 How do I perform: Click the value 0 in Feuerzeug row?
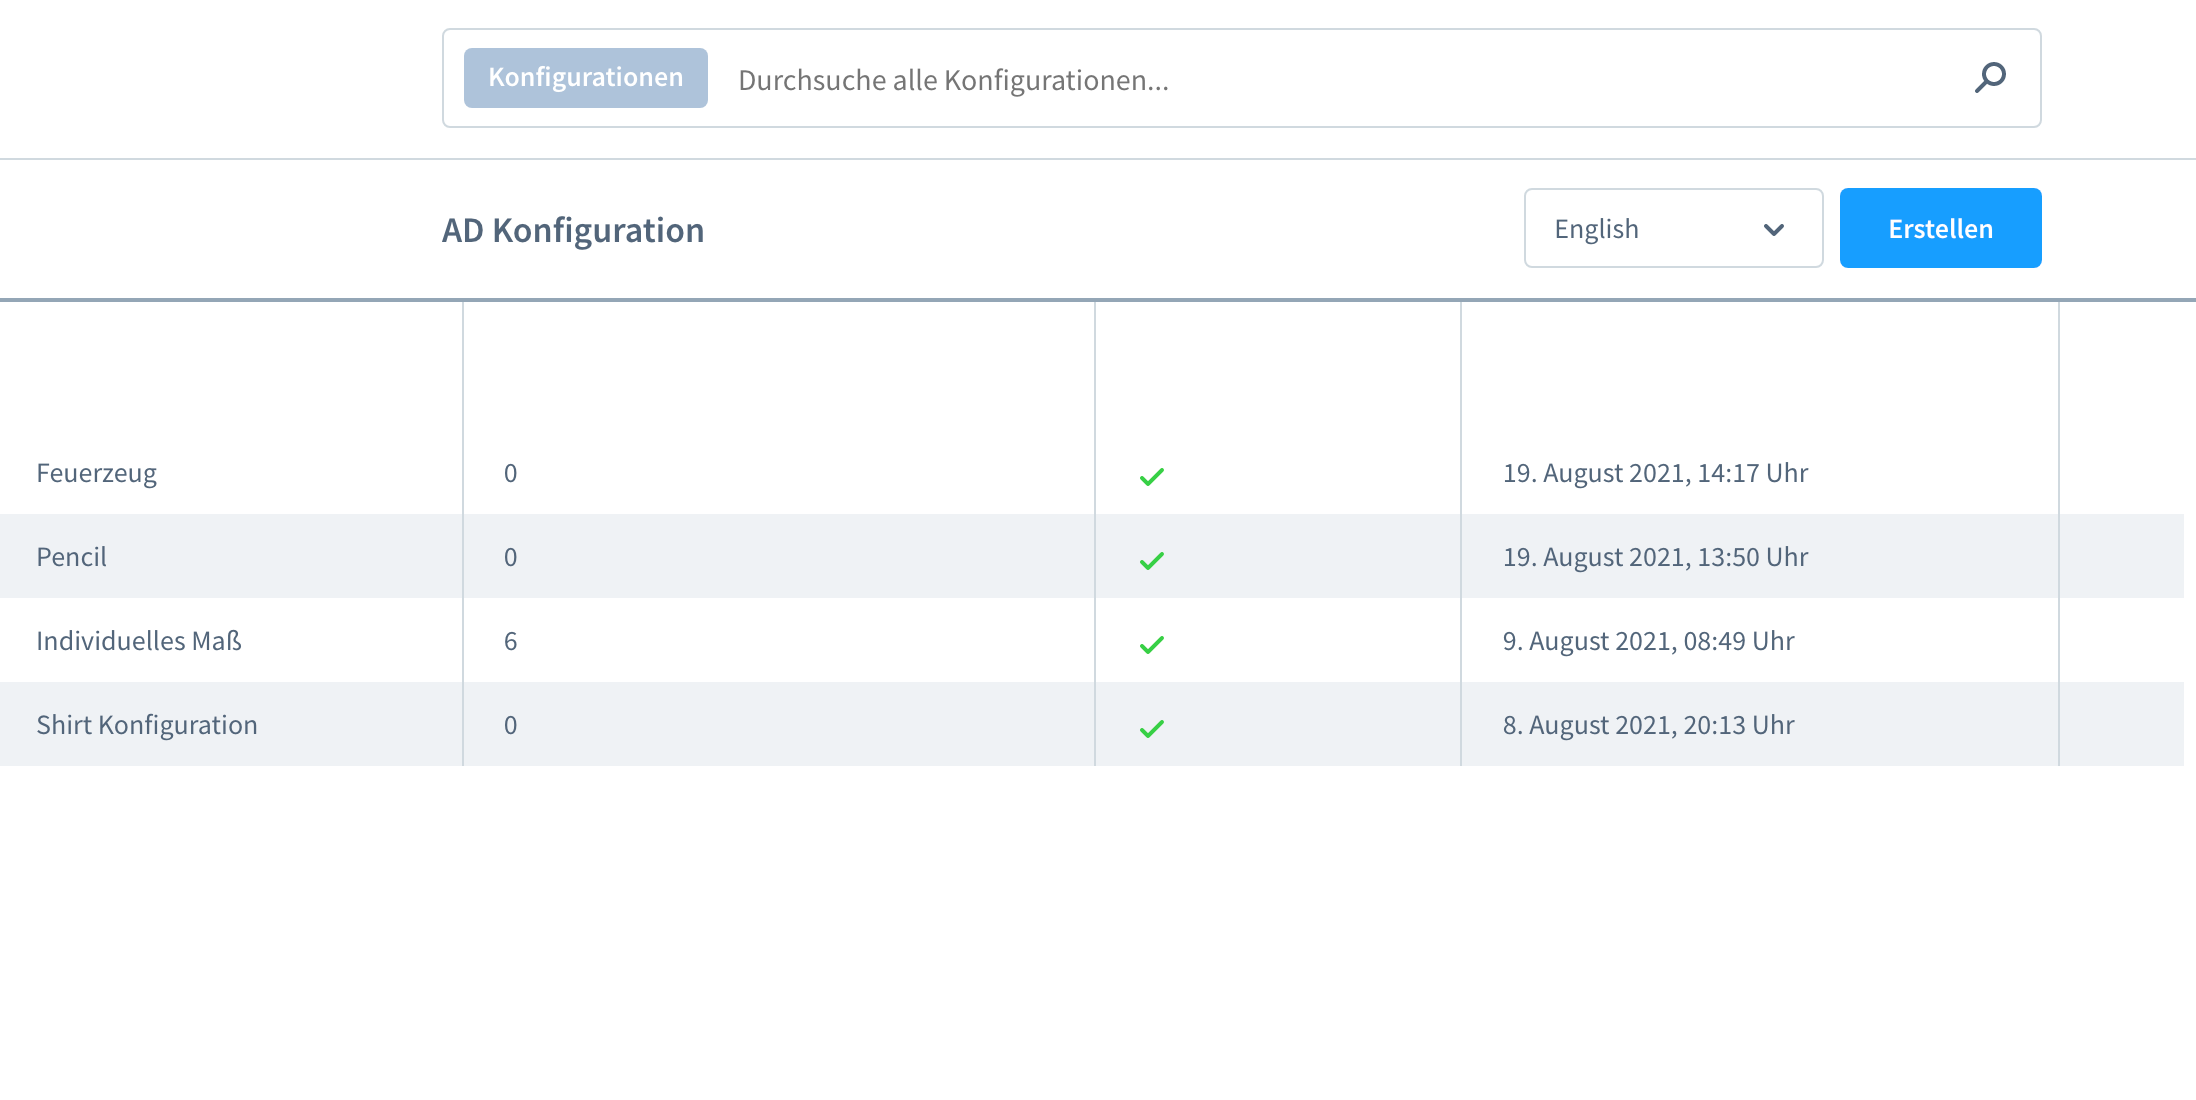tap(510, 473)
